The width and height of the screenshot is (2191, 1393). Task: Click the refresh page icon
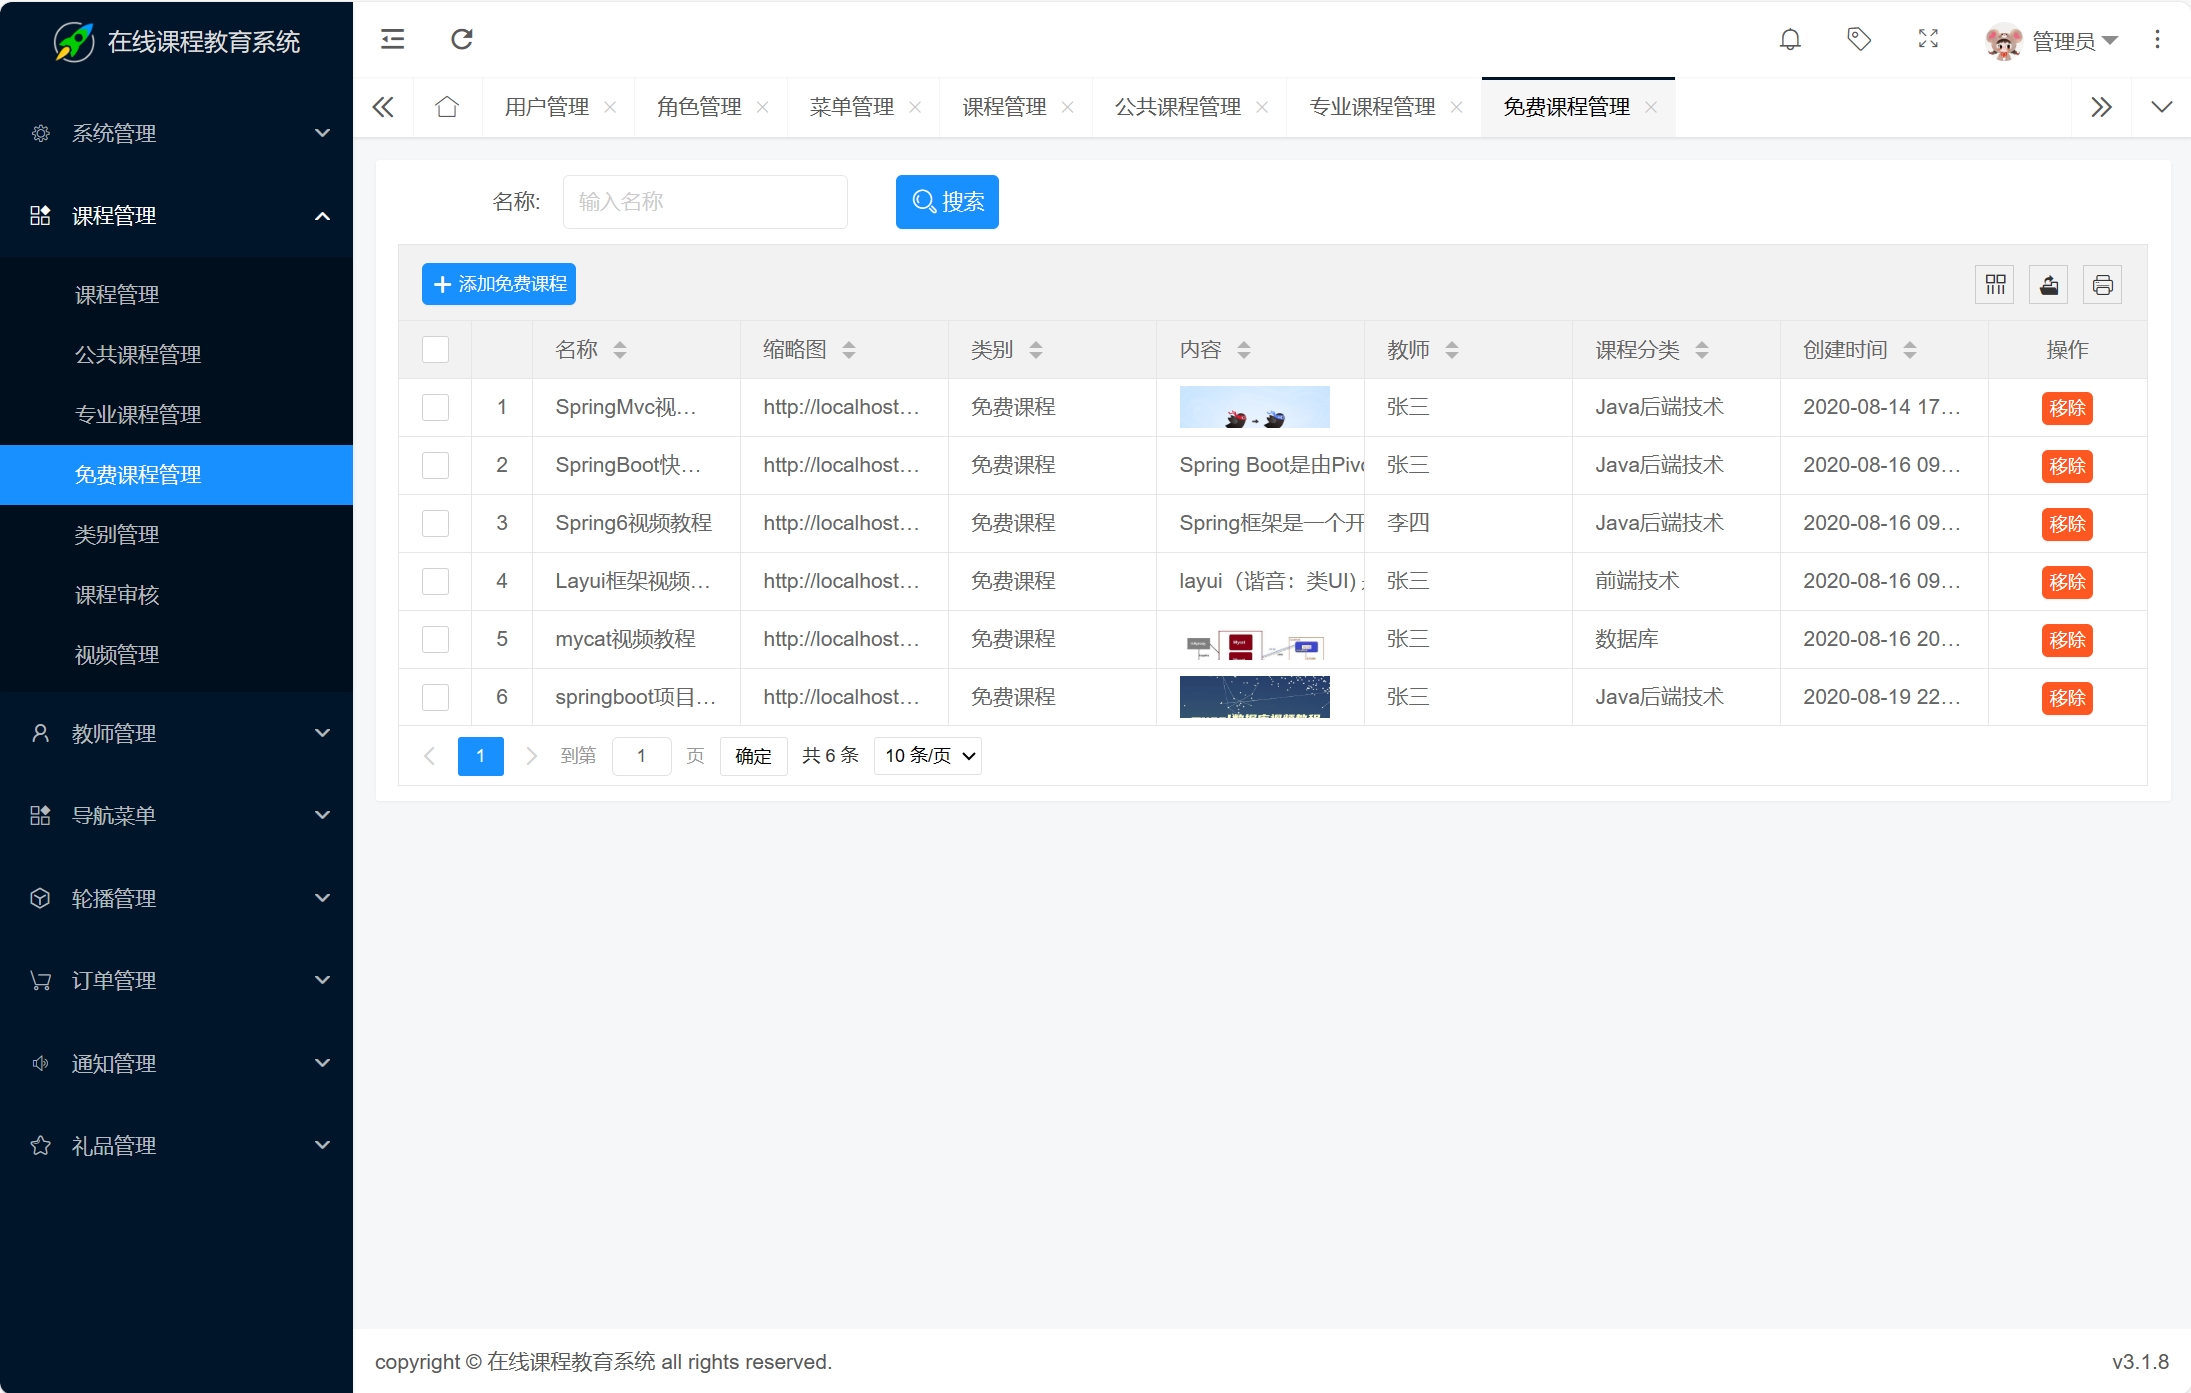coord(461,40)
